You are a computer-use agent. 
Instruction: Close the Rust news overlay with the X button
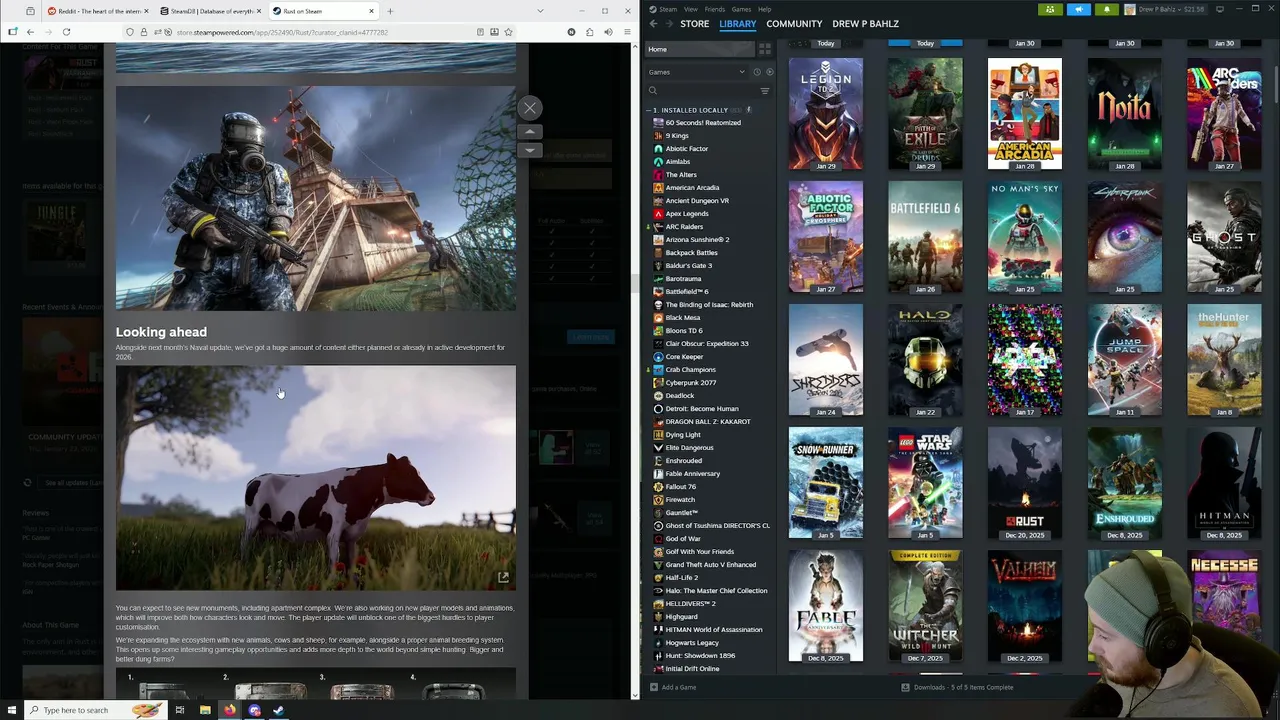pos(530,108)
